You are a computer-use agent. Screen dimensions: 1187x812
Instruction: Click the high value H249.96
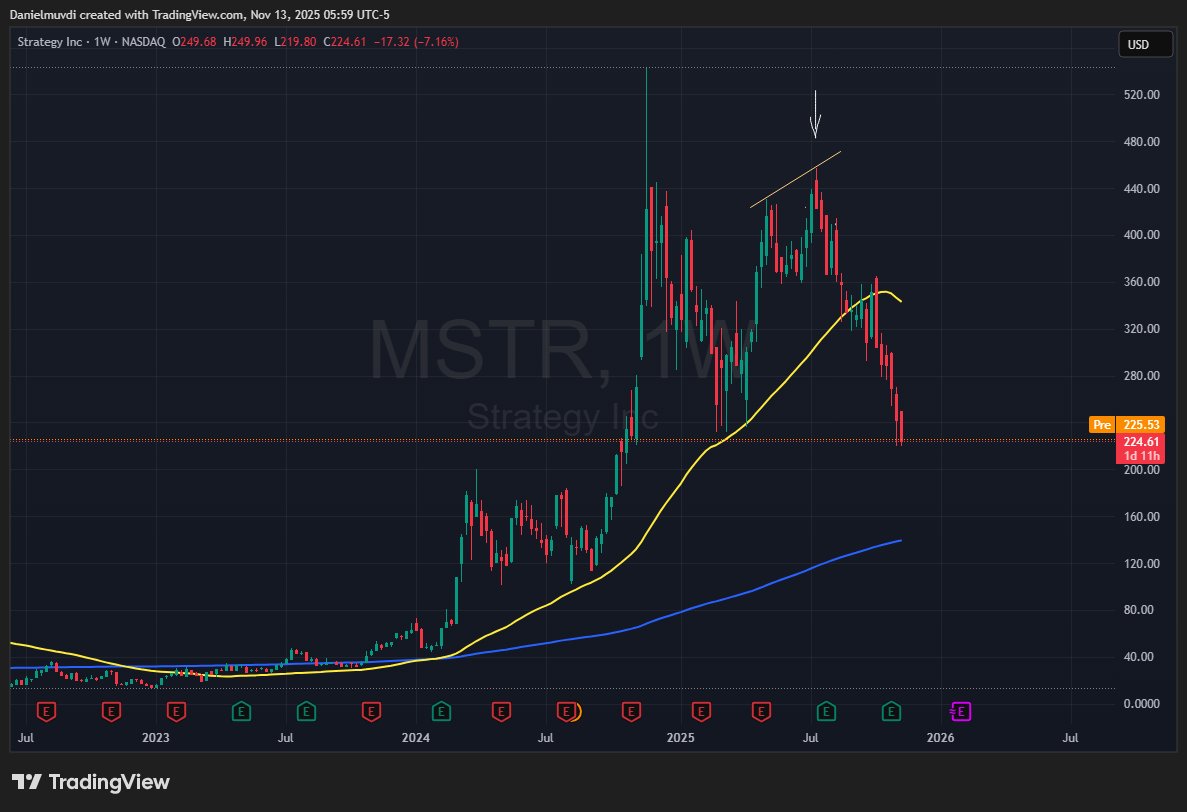(x=245, y=42)
